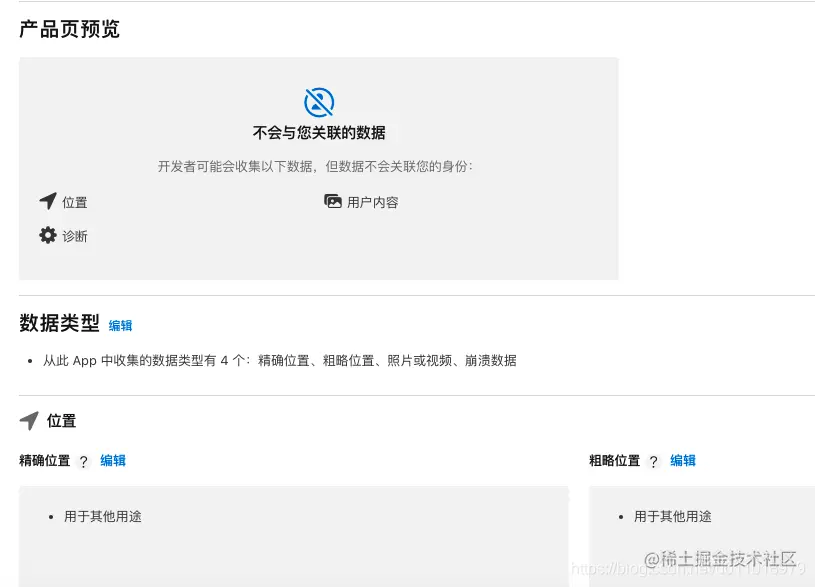Click the 开发者可能会收集以下数据 description line

316,166
